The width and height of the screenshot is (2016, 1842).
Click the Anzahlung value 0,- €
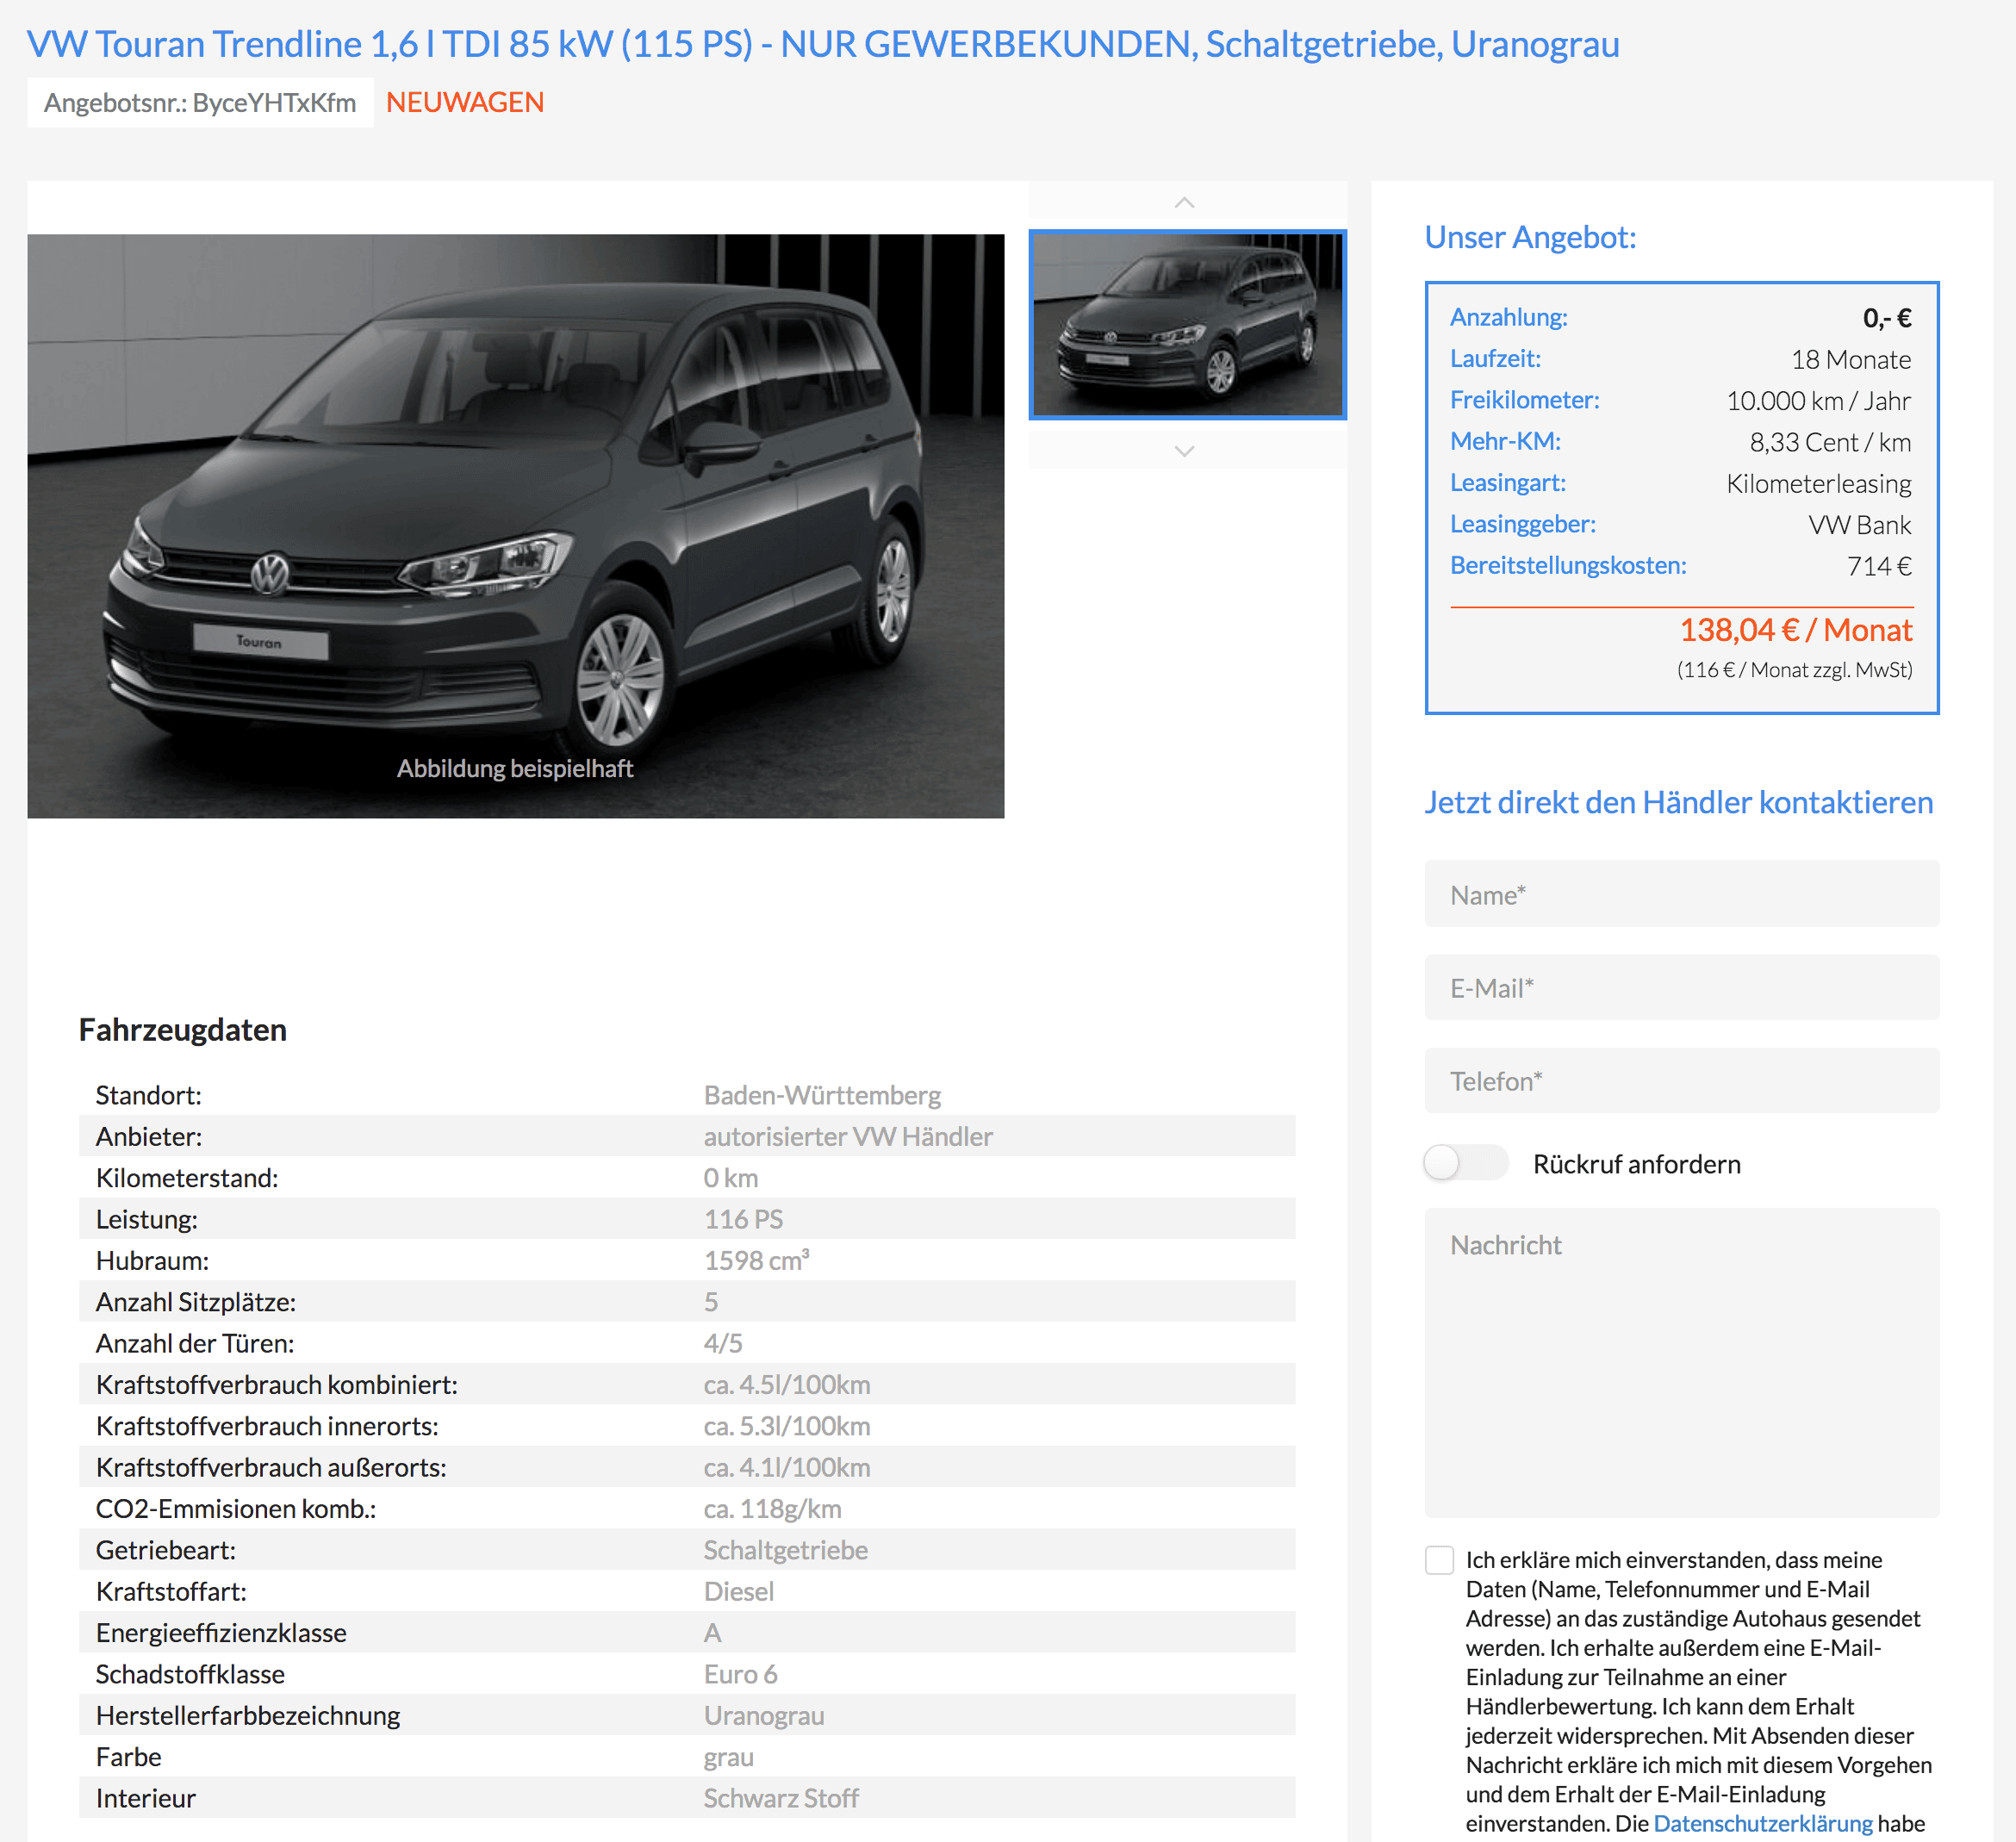(1887, 318)
